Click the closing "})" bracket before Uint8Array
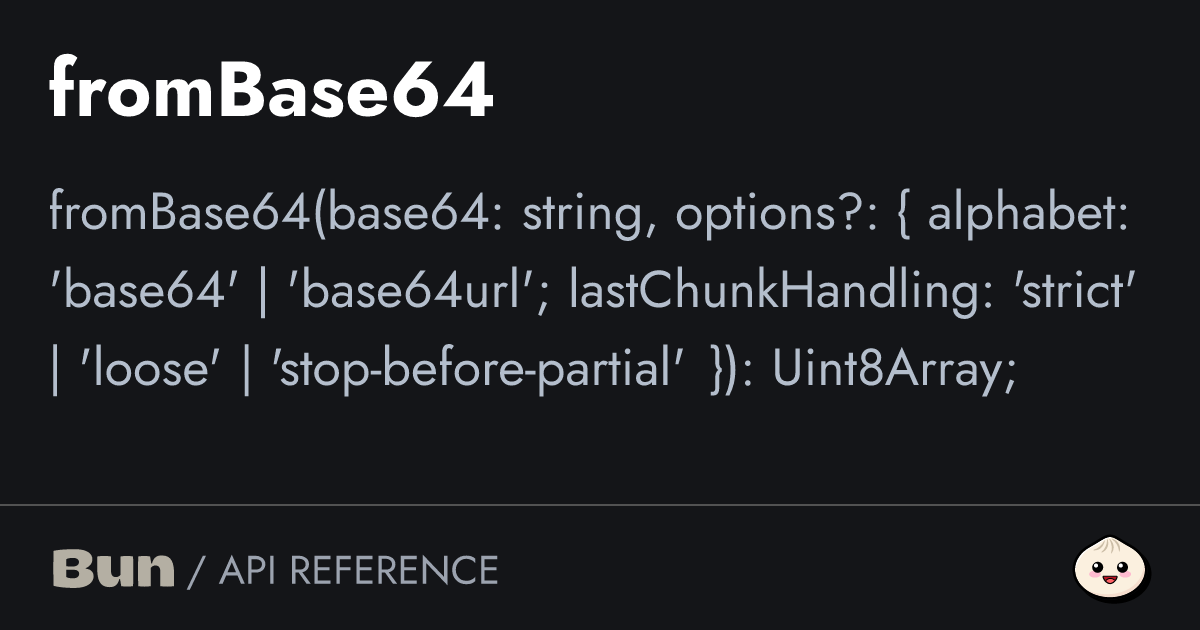This screenshot has height=630, width=1200. pos(725,371)
